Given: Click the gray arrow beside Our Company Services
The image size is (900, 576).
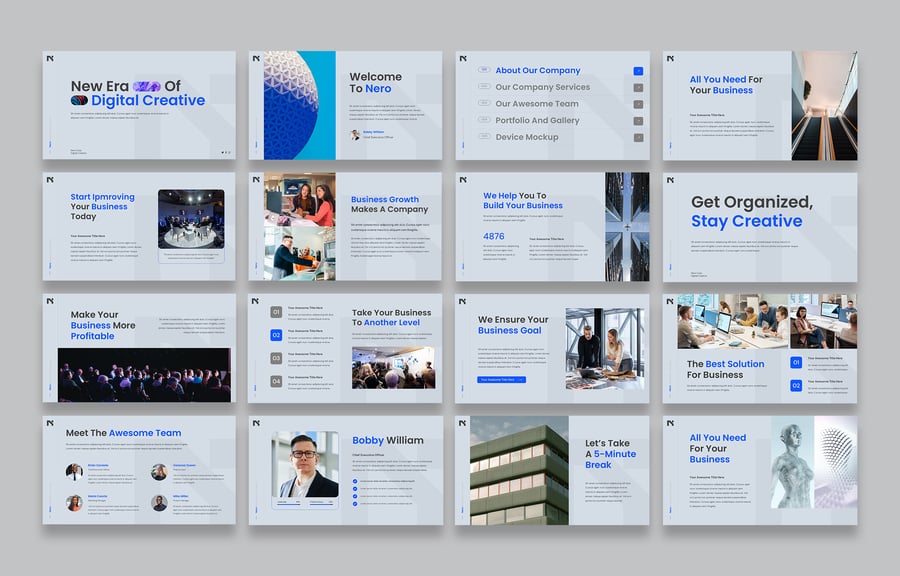Looking at the screenshot, I should [638, 88].
